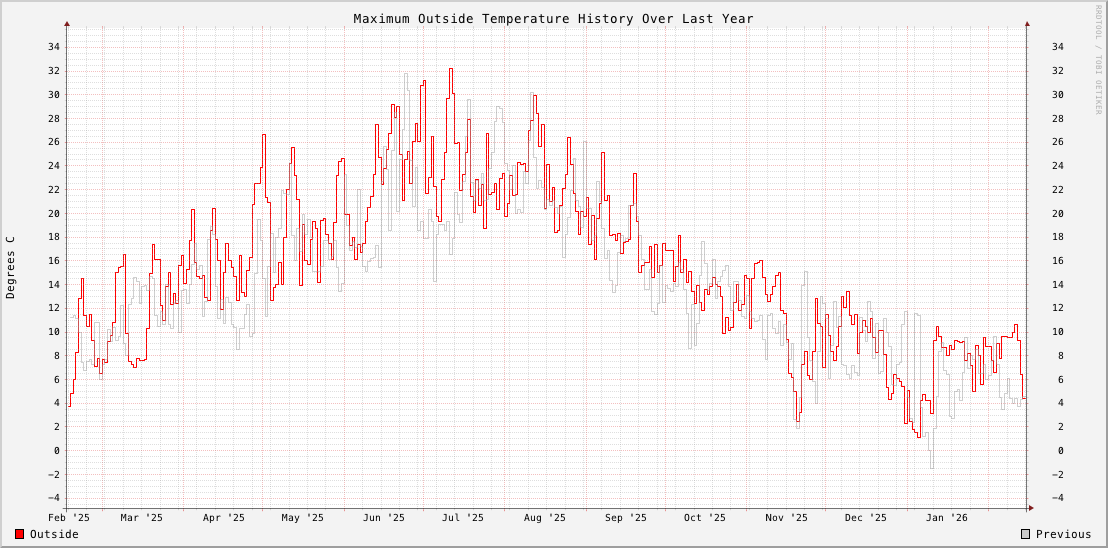Viewport: 1108px width, 548px height.
Task: Click the Jan '26 time axis label
Action: [x=947, y=518]
